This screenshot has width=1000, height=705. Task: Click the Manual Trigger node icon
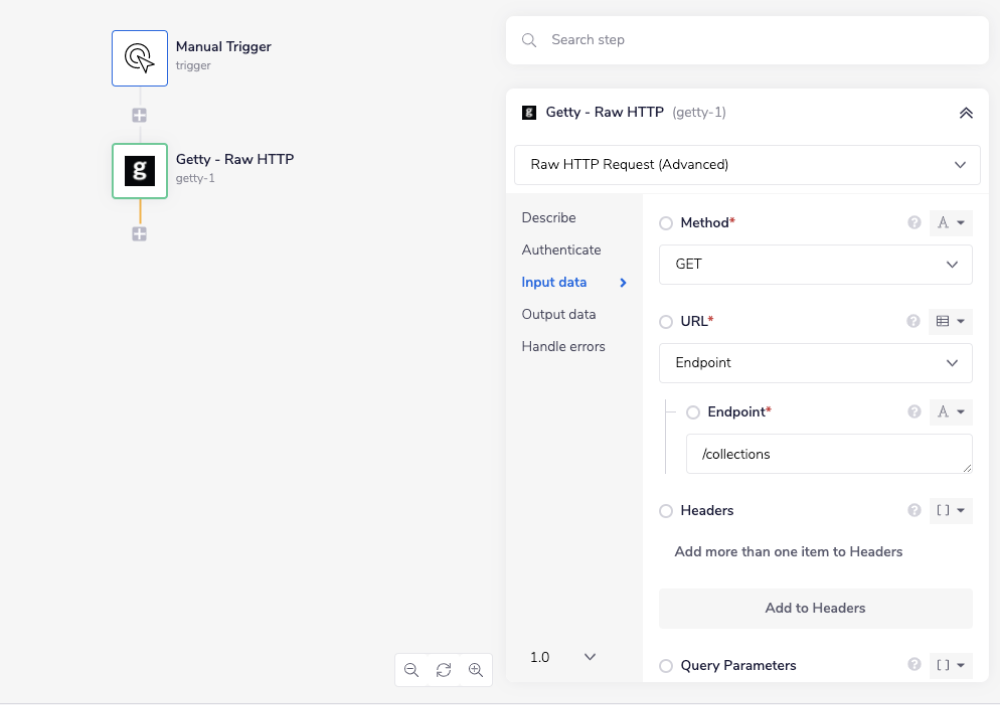tap(139, 58)
